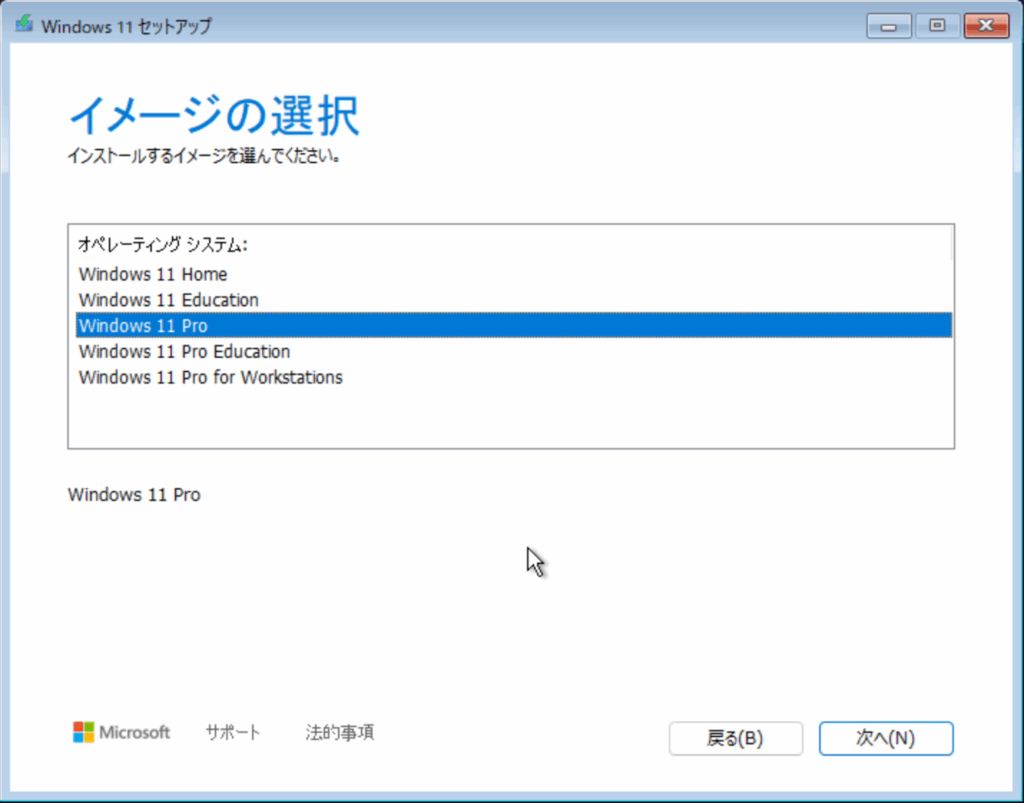Viewport: 1024px width, 803px height.
Task: Select Windows 11 Pro for Workstations
Action: (x=210, y=378)
